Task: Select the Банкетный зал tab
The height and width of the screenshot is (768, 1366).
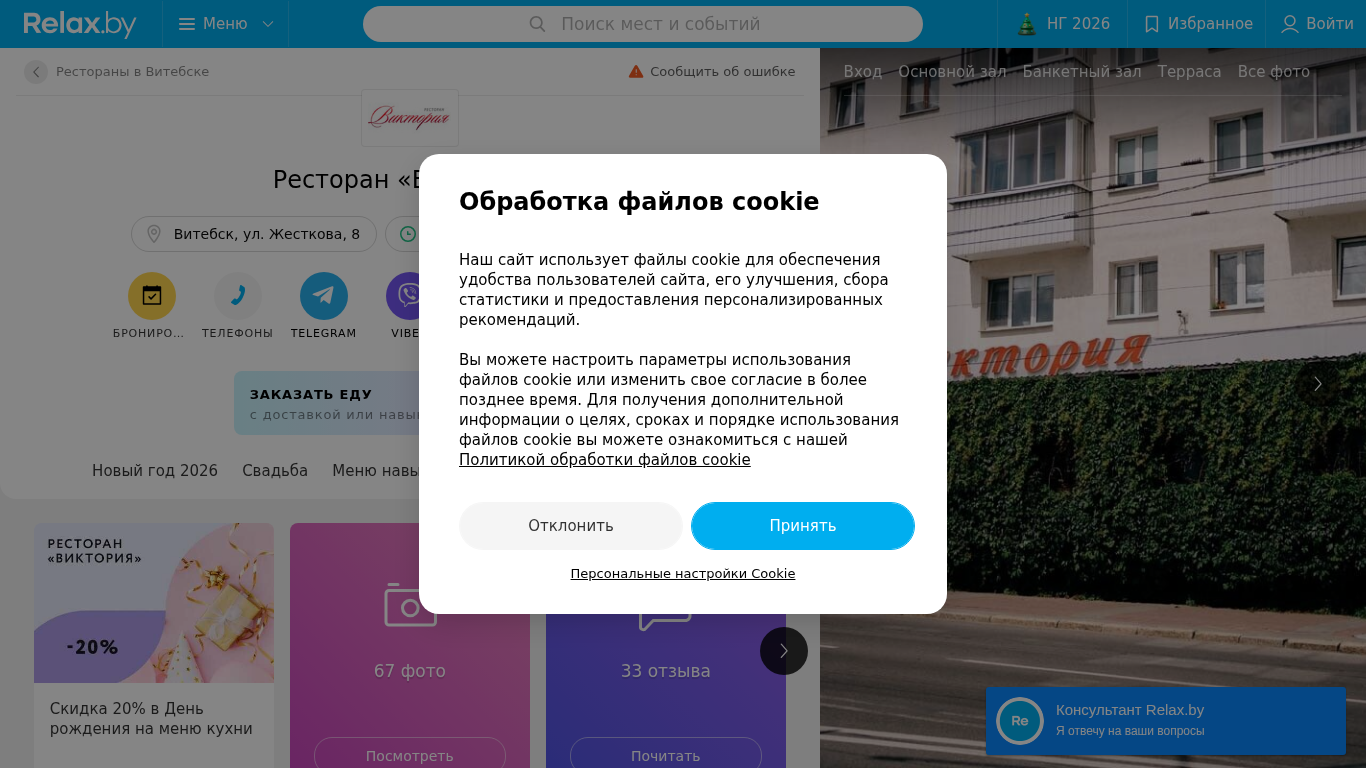Action: [x=1082, y=72]
